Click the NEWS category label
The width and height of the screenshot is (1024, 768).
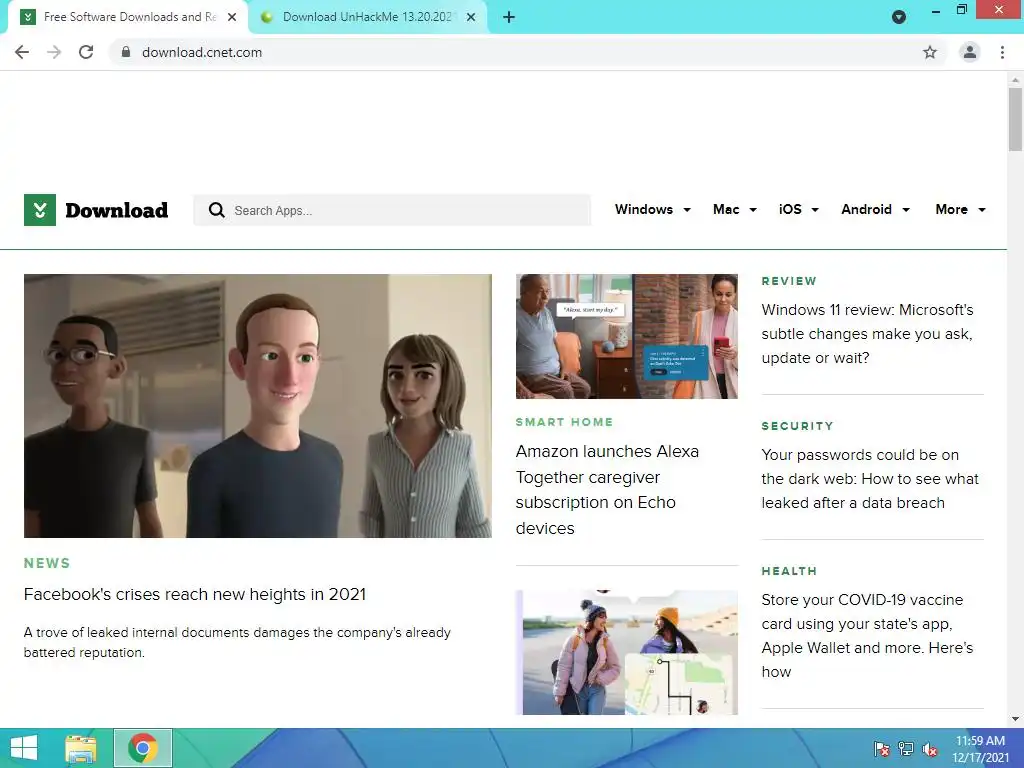(x=46, y=563)
